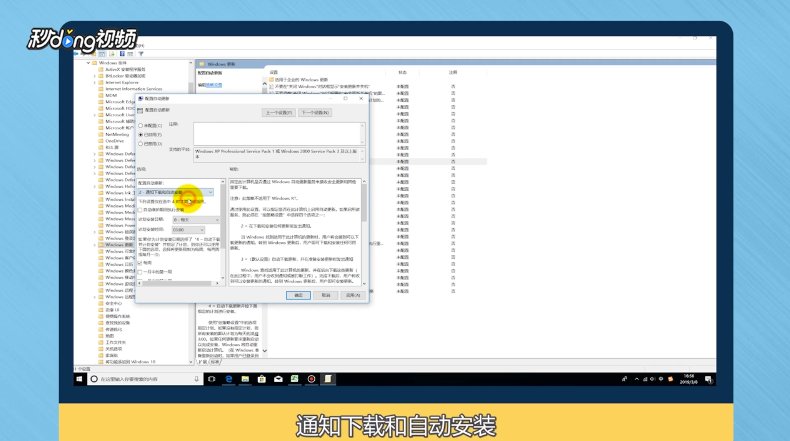
Task: Select the 已禁用 (Disabled) radio button
Action: click(x=141, y=144)
